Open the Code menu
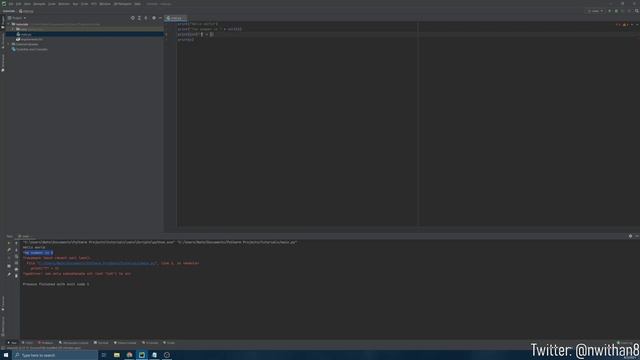This screenshot has width=640, height=360. 52,4
